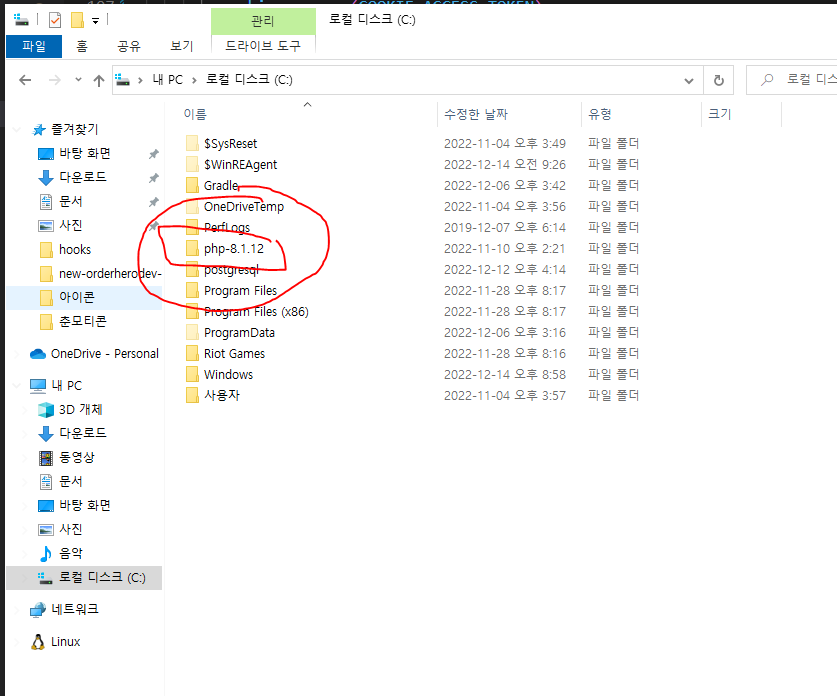Open 사진 under 즐겨찾기
This screenshot has height=696, width=837.
point(70,225)
